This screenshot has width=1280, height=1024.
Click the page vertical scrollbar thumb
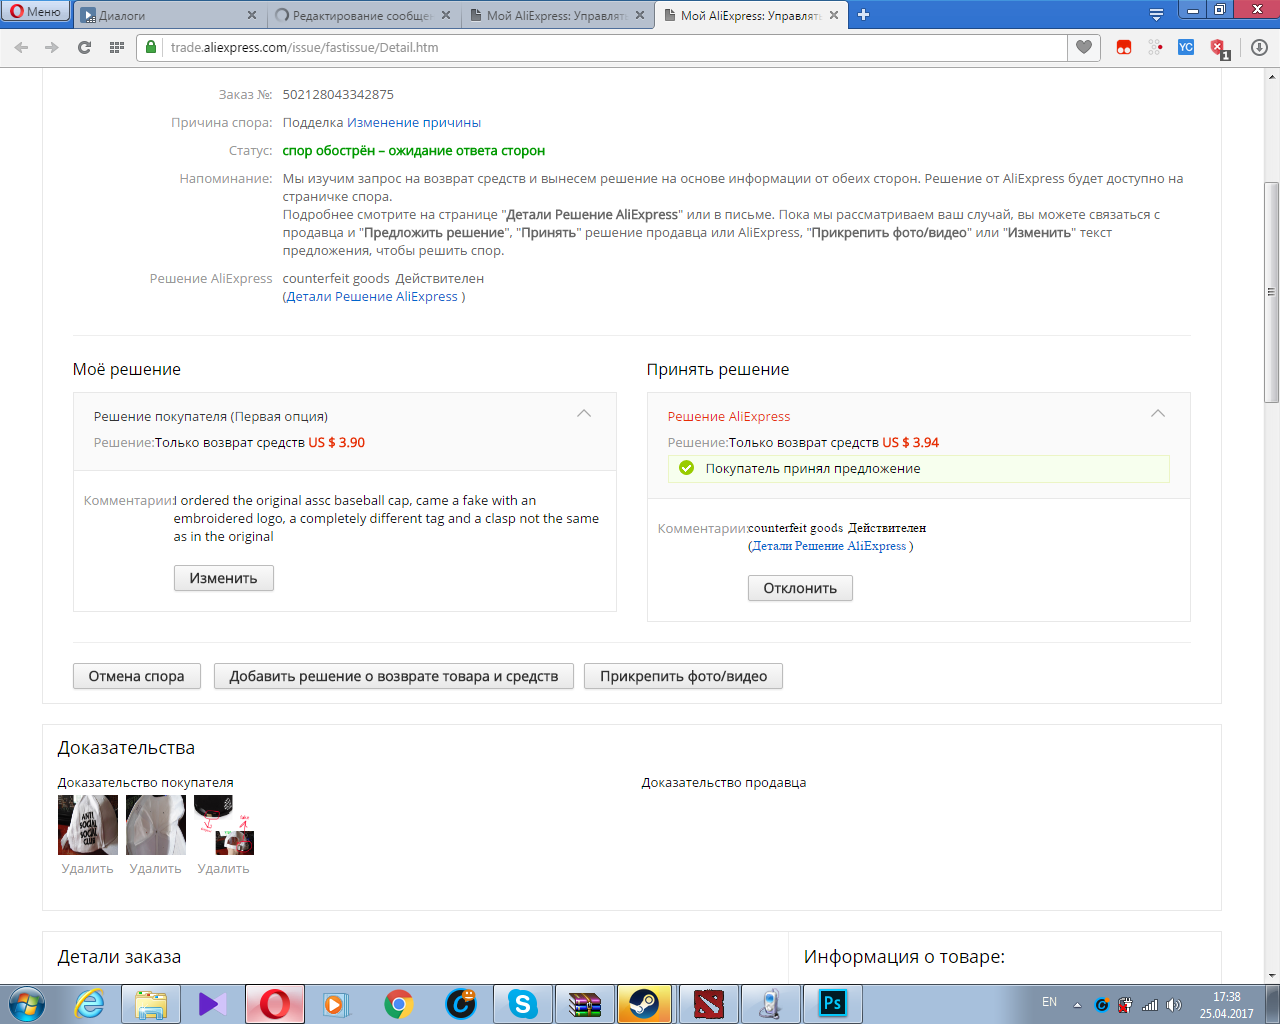coord(1272,292)
